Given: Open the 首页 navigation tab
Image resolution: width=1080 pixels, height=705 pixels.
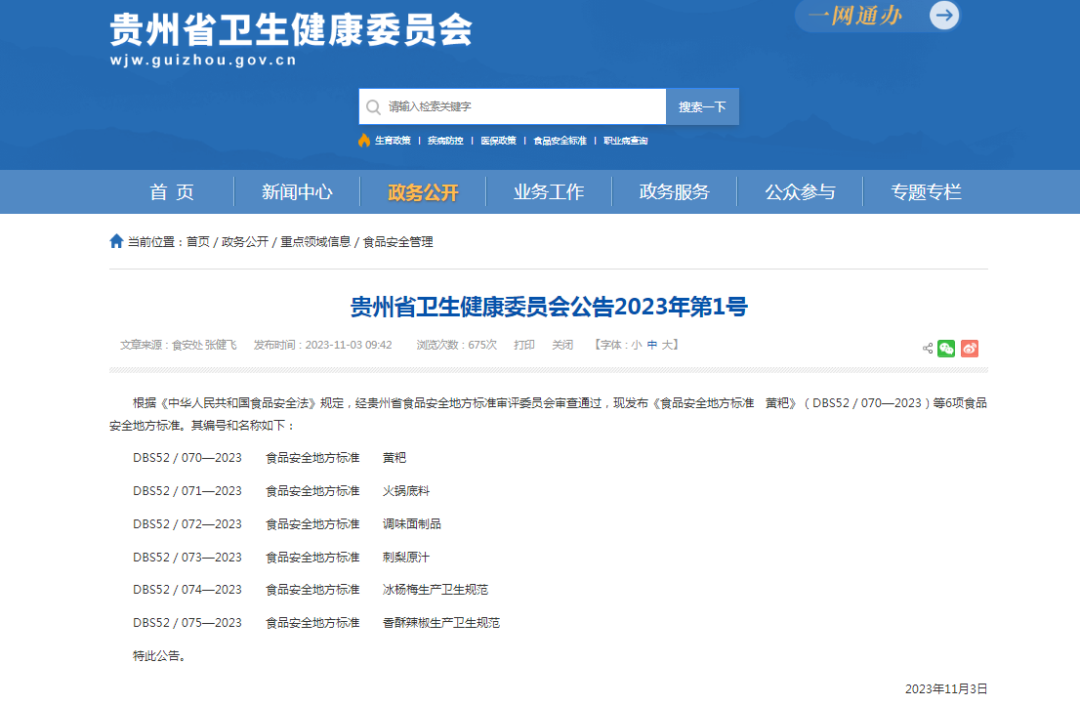Looking at the screenshot, I should (x=172, y=192).
